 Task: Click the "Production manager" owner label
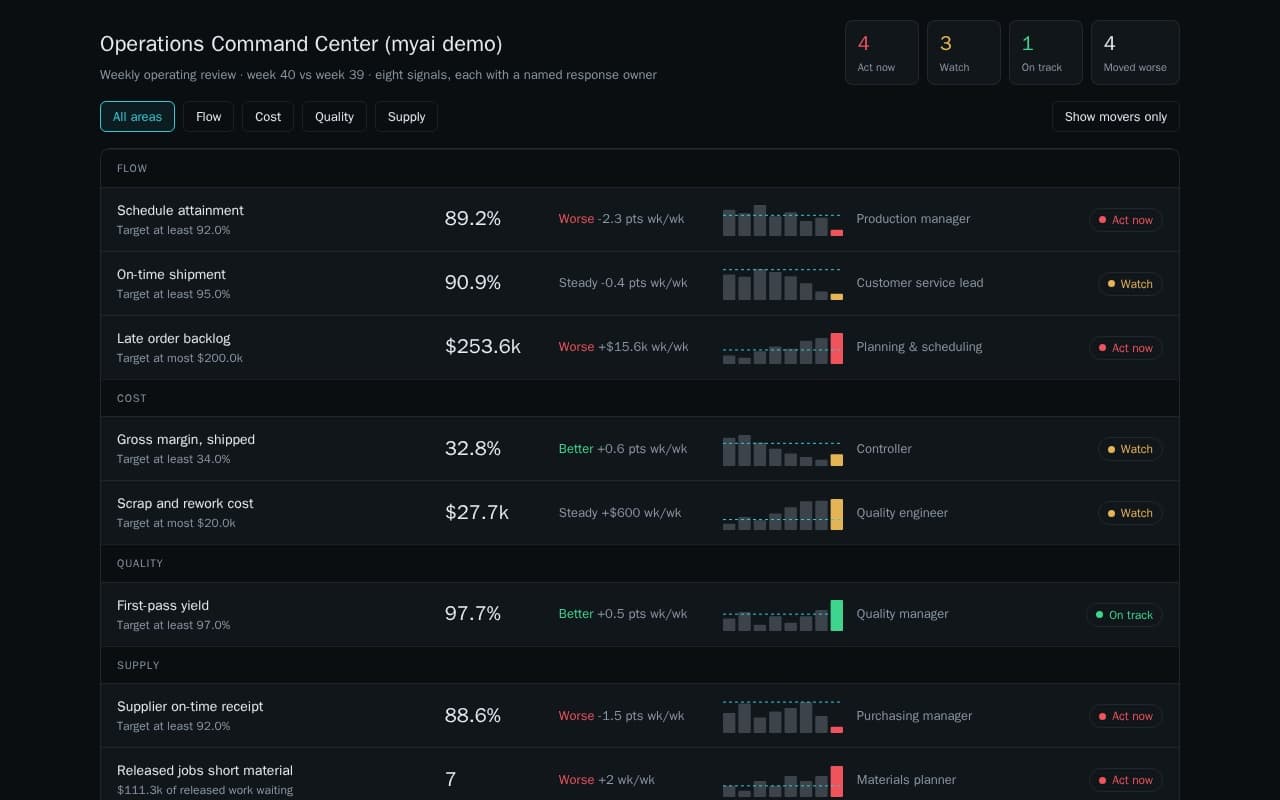(913, 219)
